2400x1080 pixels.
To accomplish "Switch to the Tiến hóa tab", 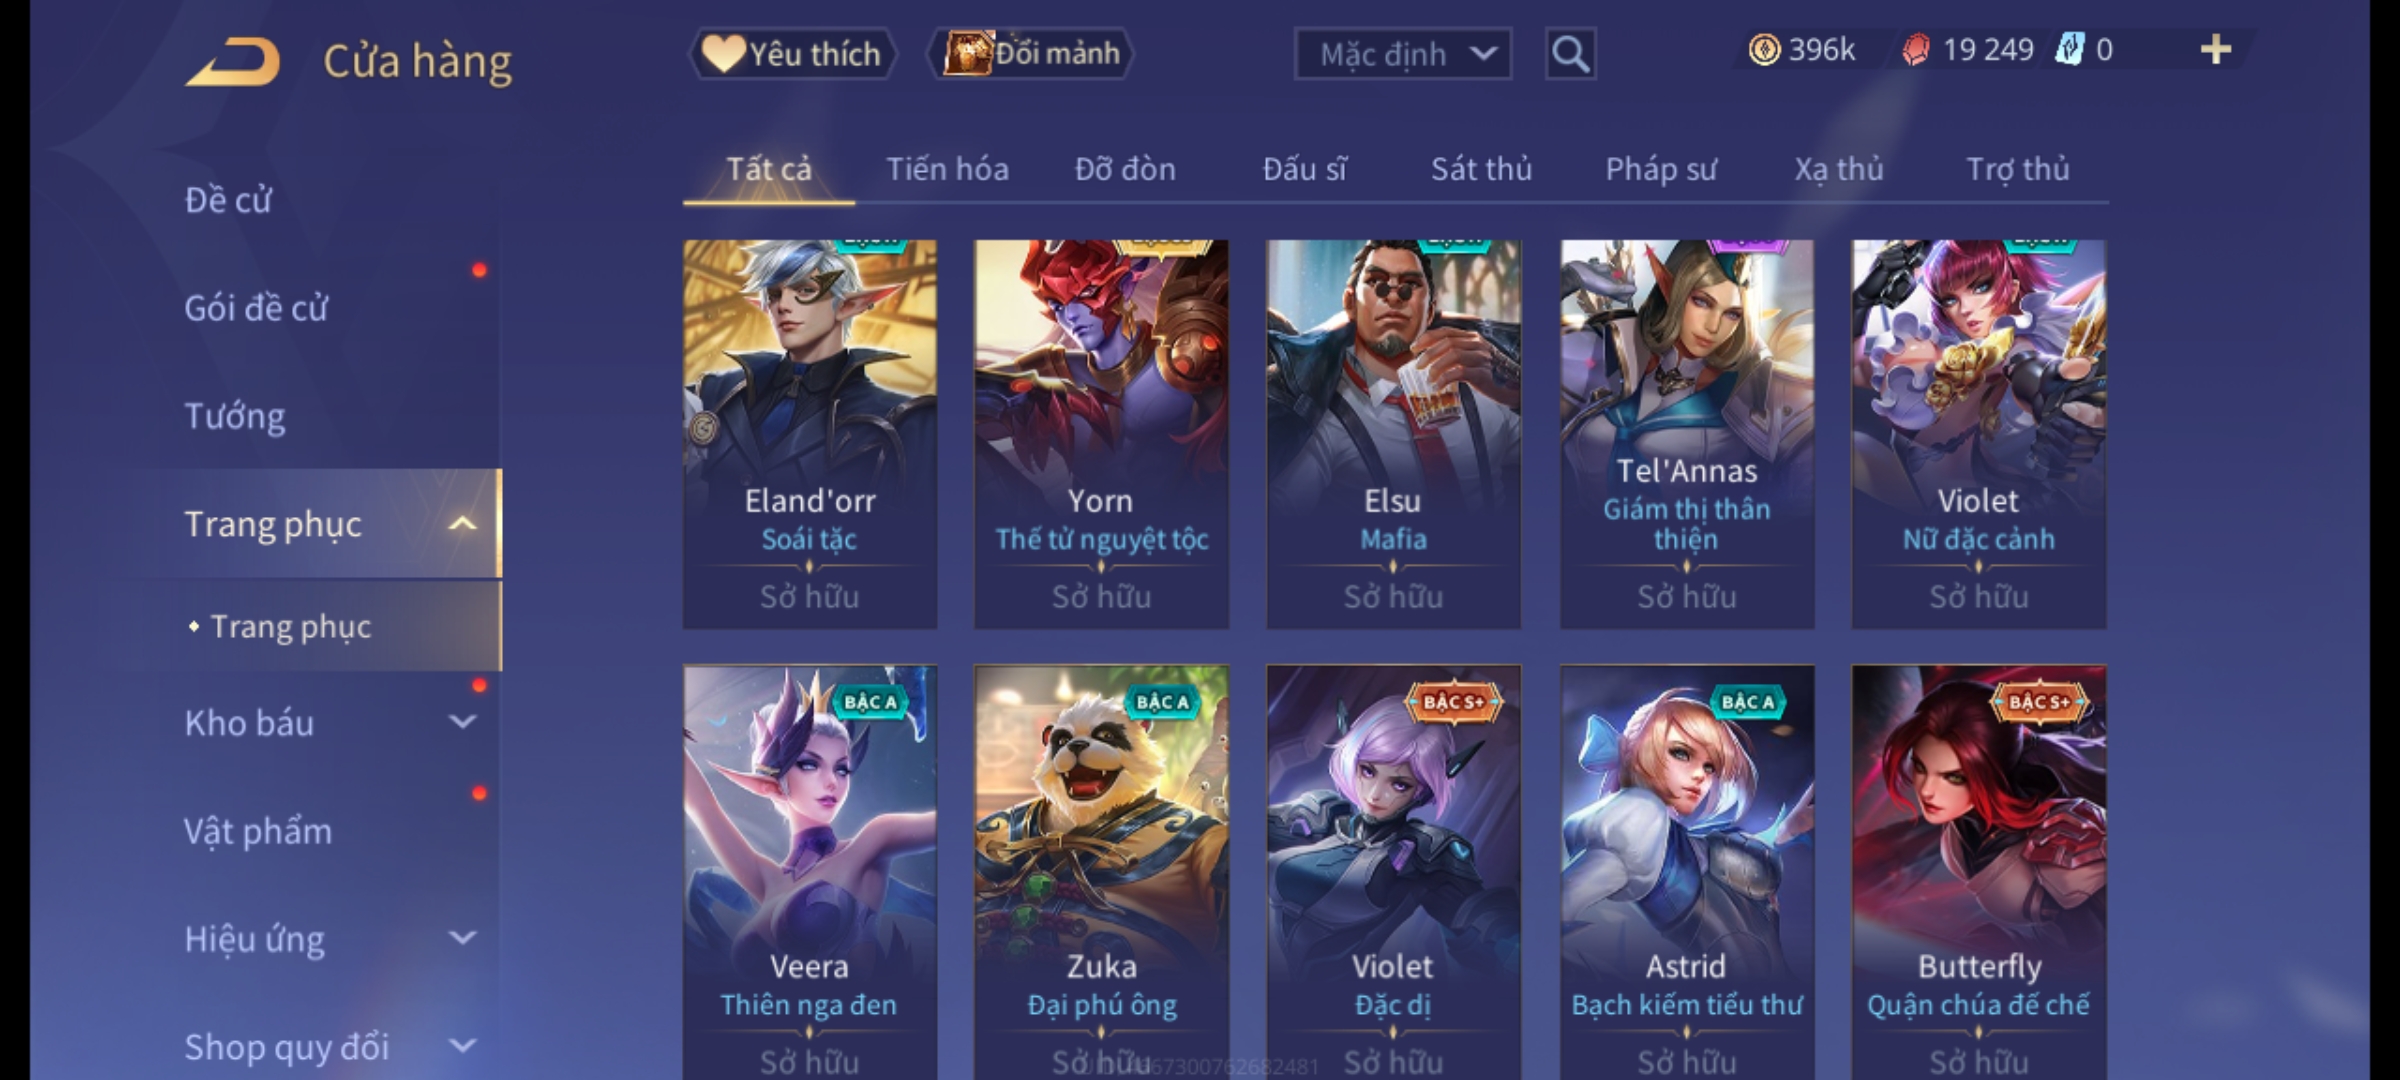I will [x=947, y=169].
